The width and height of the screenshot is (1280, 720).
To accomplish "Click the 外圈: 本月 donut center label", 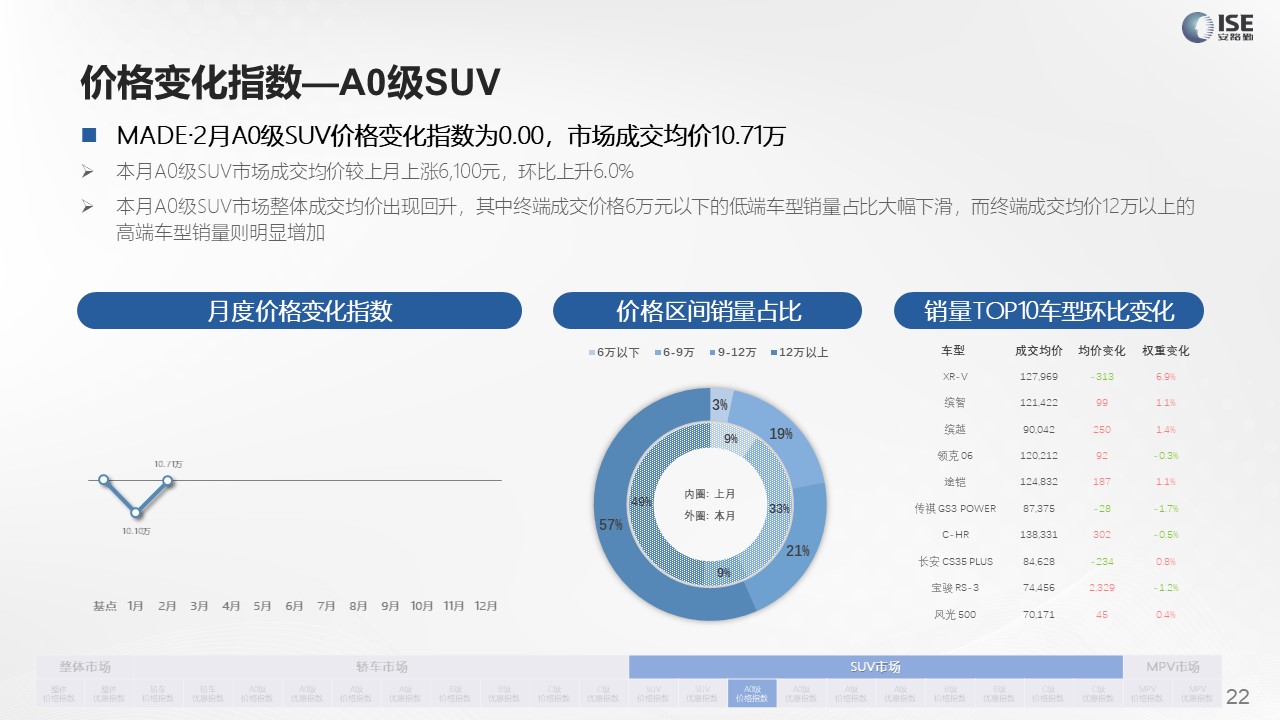I will point(709,516).
